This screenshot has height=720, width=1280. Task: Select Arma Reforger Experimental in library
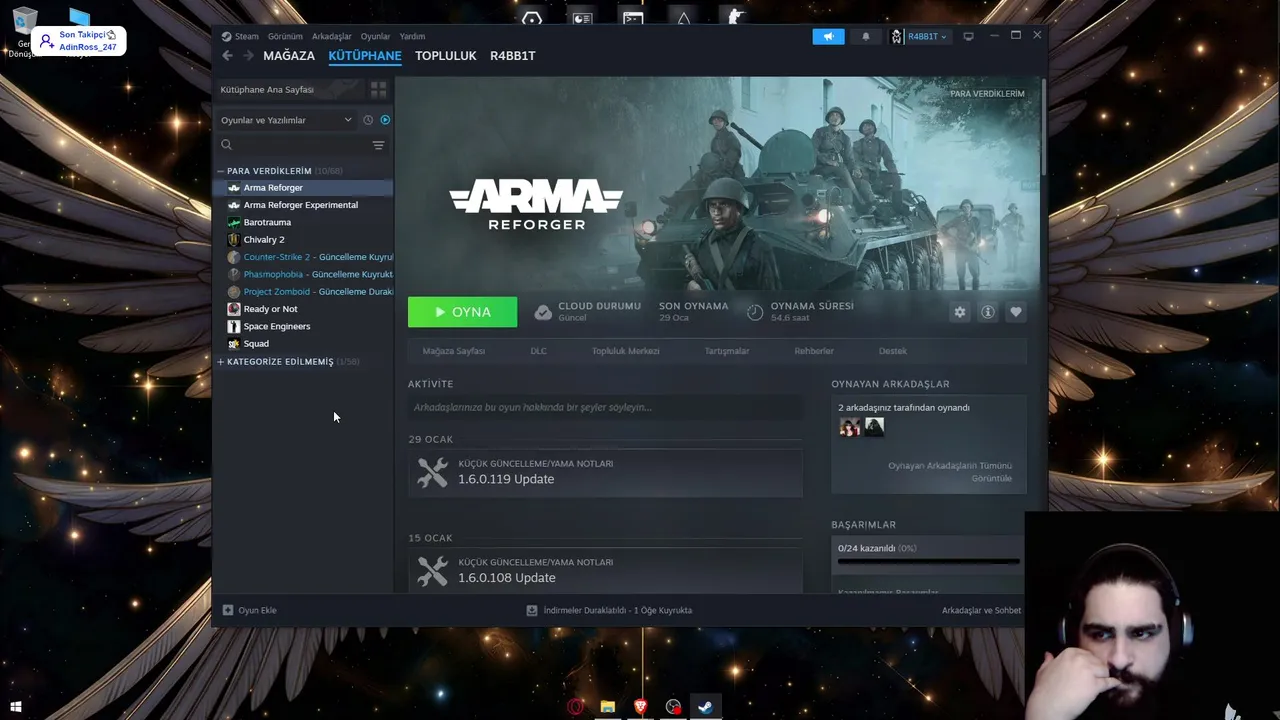click(x=304, y=205)
